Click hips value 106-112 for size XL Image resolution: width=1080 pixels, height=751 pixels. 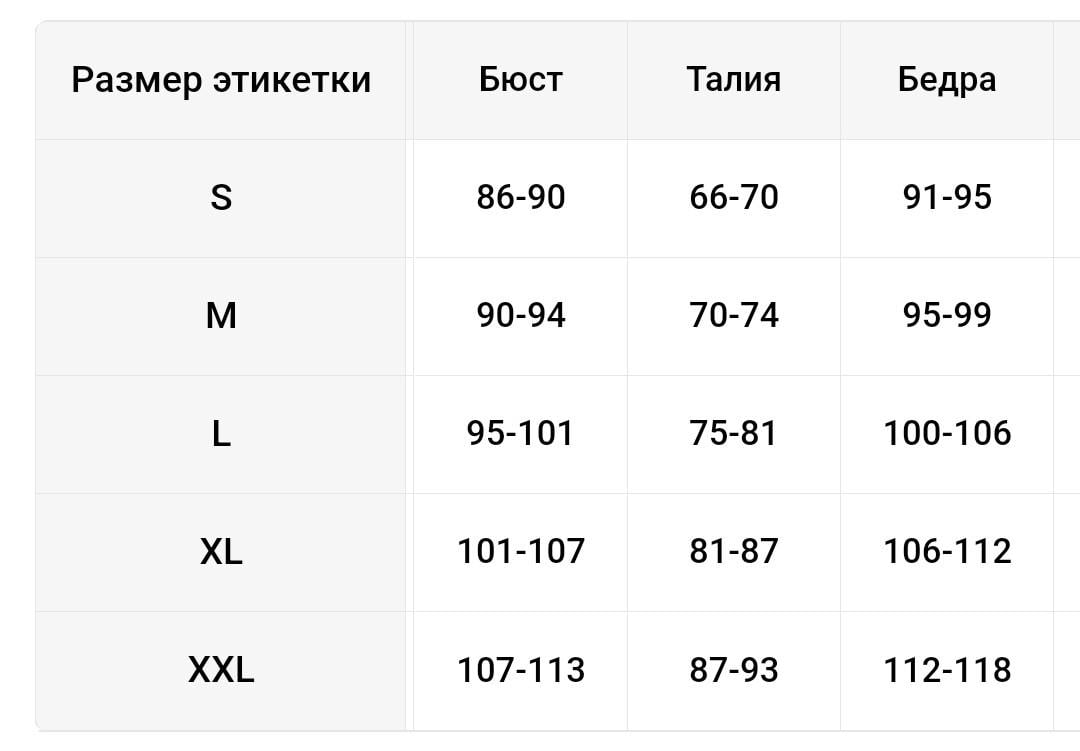[x=946, y=552]
